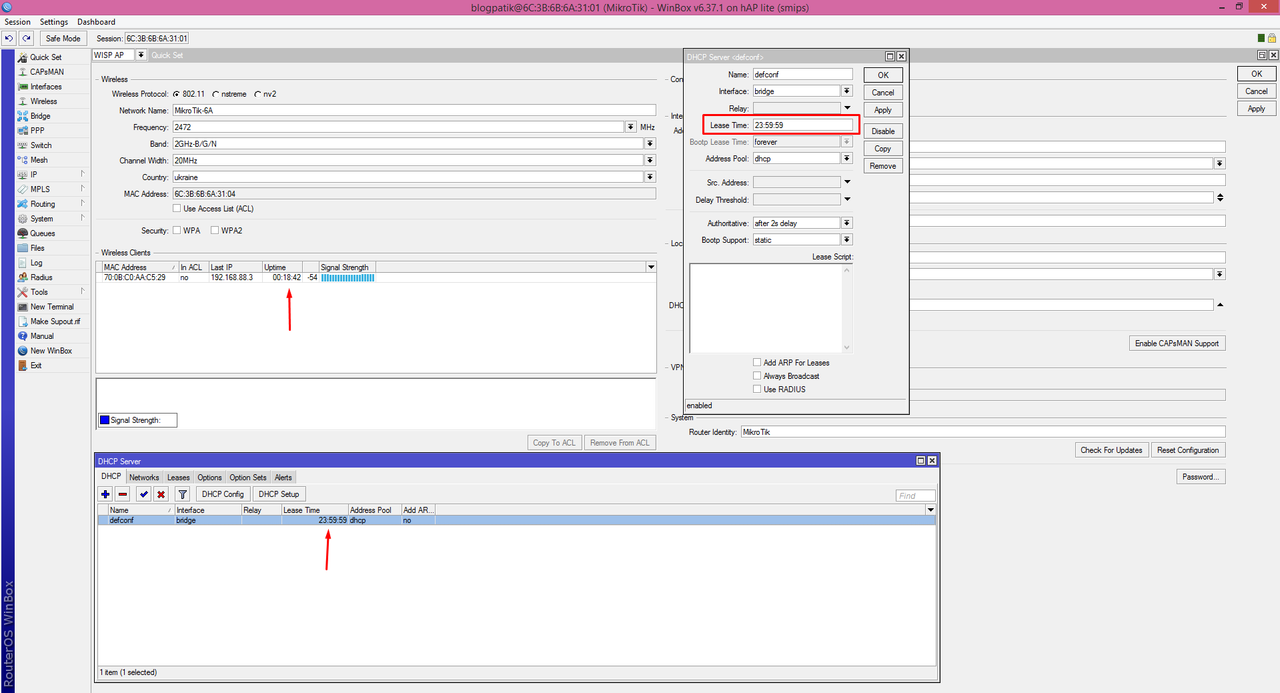Remove DHCP server with the red minus
This screenshot has height=693, width=1280.
pos(122,494)
